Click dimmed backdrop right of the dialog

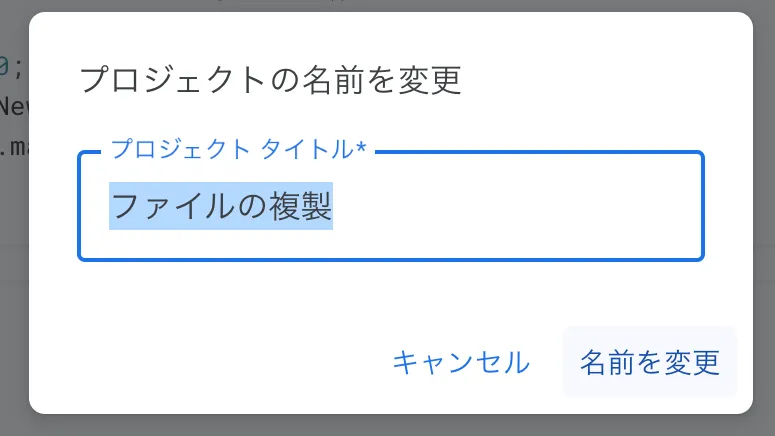[x=764, y=218]
